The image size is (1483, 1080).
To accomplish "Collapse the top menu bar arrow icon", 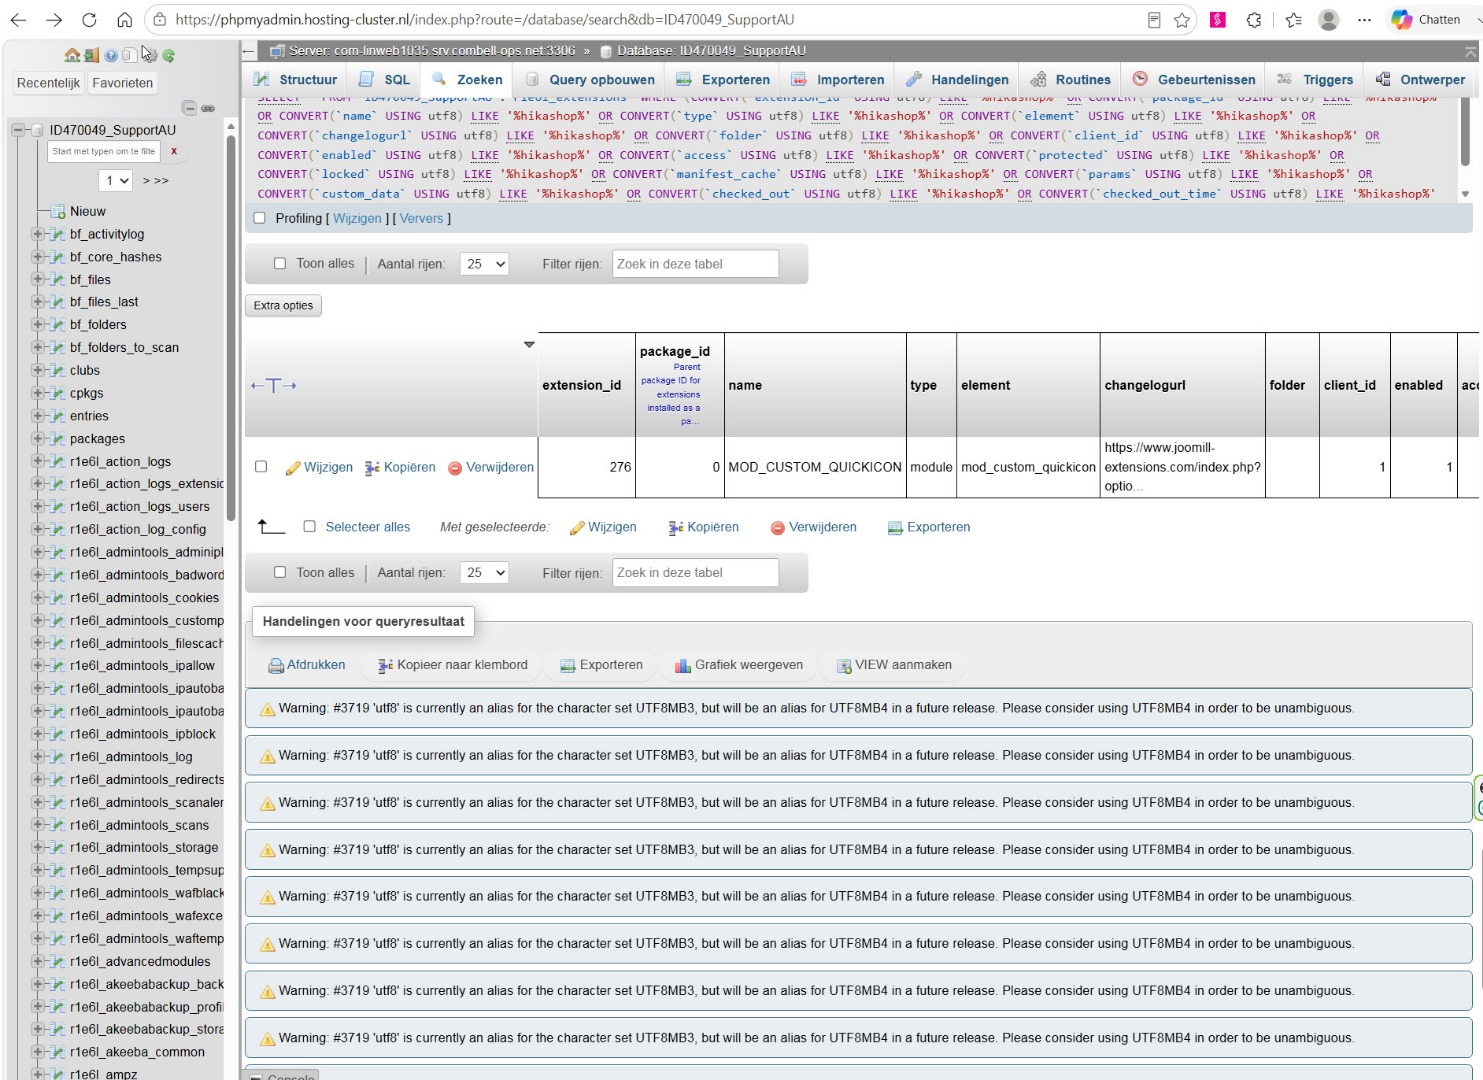I will pos(1470,51).
